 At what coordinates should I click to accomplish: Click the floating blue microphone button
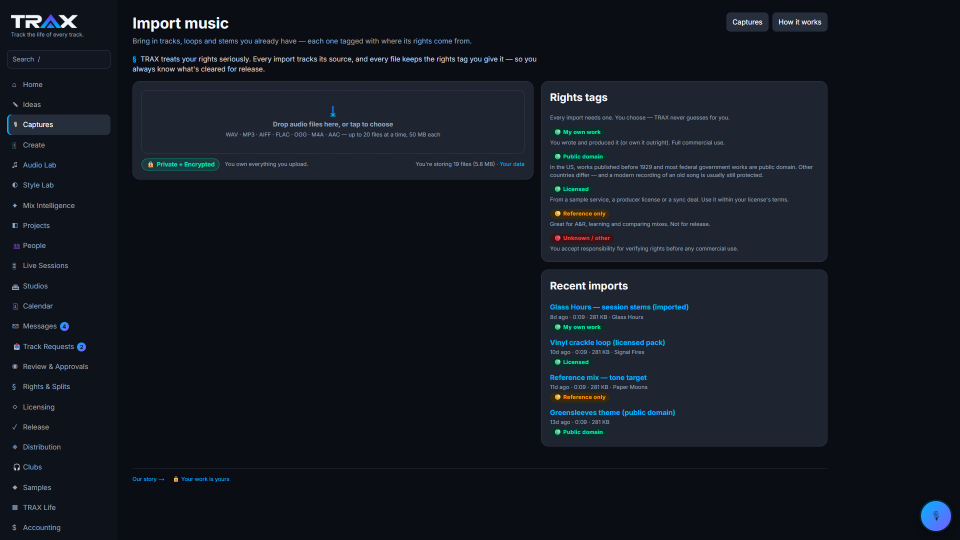(936, 516)
